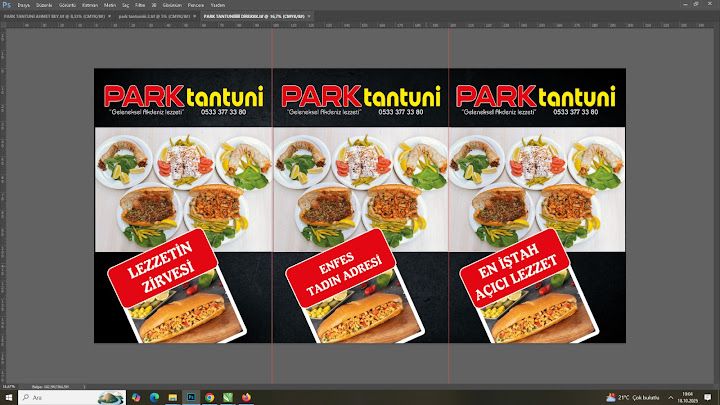
Task: Close the PARK TANTUNI DIREKLER tab
Action: pyautogui.click(x=309, y=16)
